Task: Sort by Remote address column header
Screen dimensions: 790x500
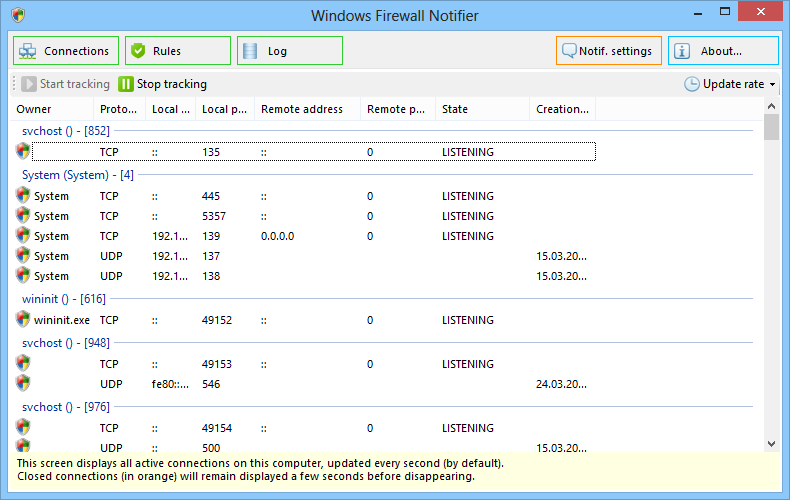Action: (307, 109)
